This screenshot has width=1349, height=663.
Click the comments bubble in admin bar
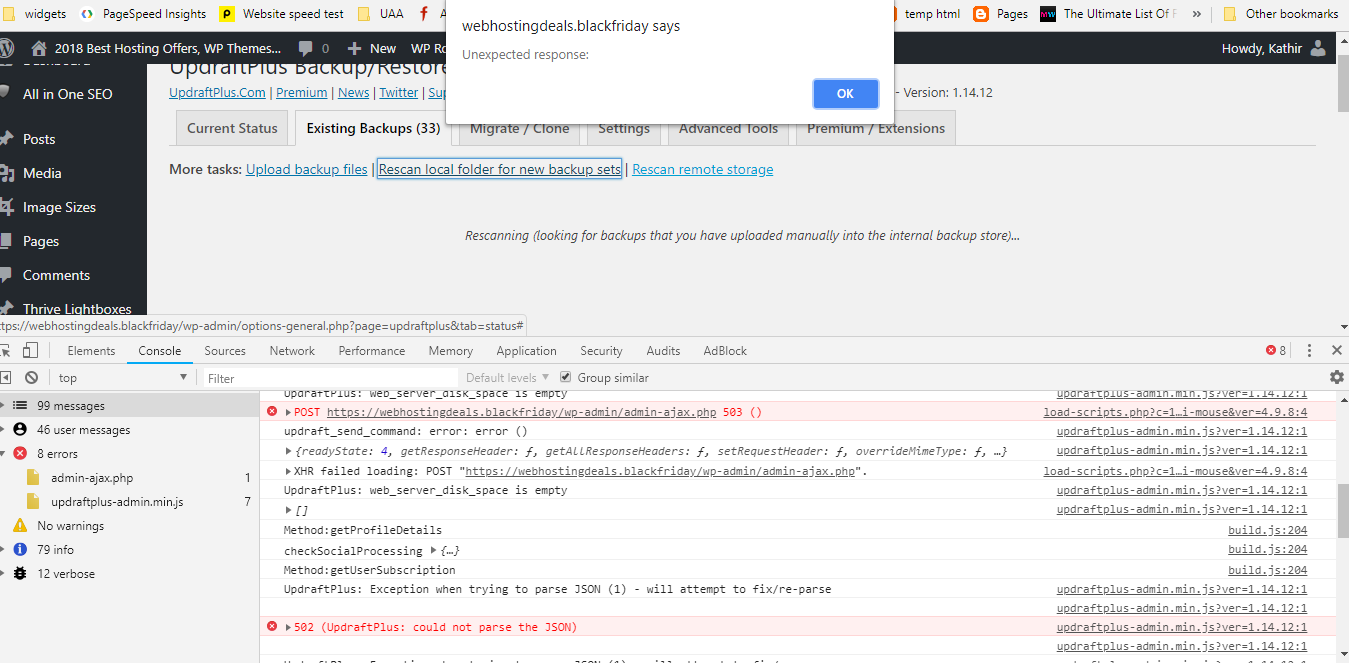[x=306, y=48]
